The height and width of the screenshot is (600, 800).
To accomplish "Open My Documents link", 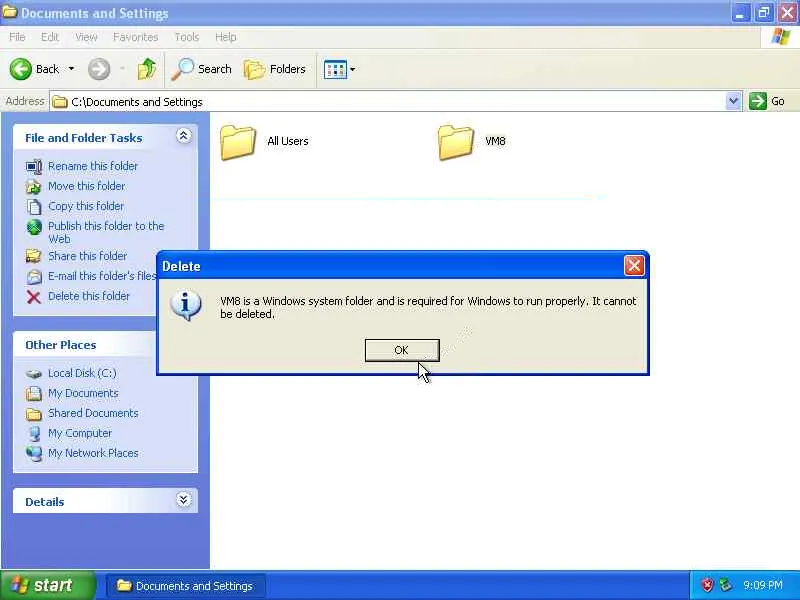I will coord(83,393).
